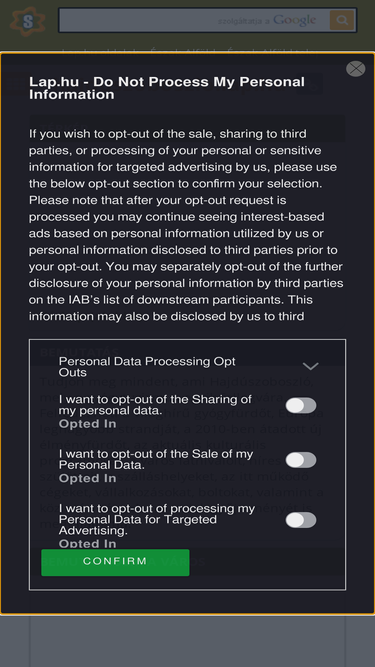This screenshot has width=375, height=667.
Task: Click Opted In status under Sharing option
Action: [88, 424]
